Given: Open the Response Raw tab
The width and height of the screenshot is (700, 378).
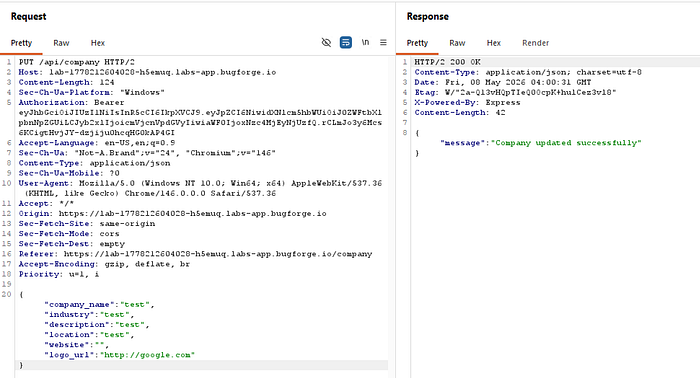Looking at the screenshot, I should [457, 43].
